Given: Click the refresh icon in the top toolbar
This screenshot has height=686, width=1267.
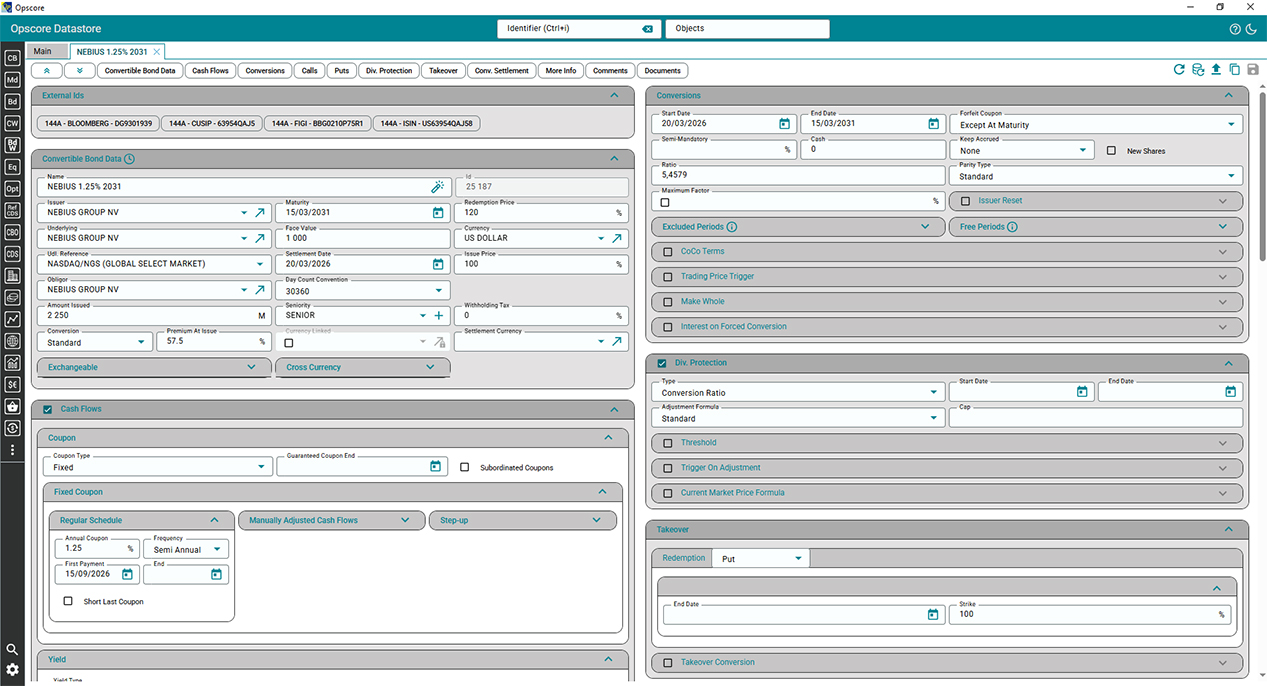Looking at the screenshot, I should coord(1179,70).
